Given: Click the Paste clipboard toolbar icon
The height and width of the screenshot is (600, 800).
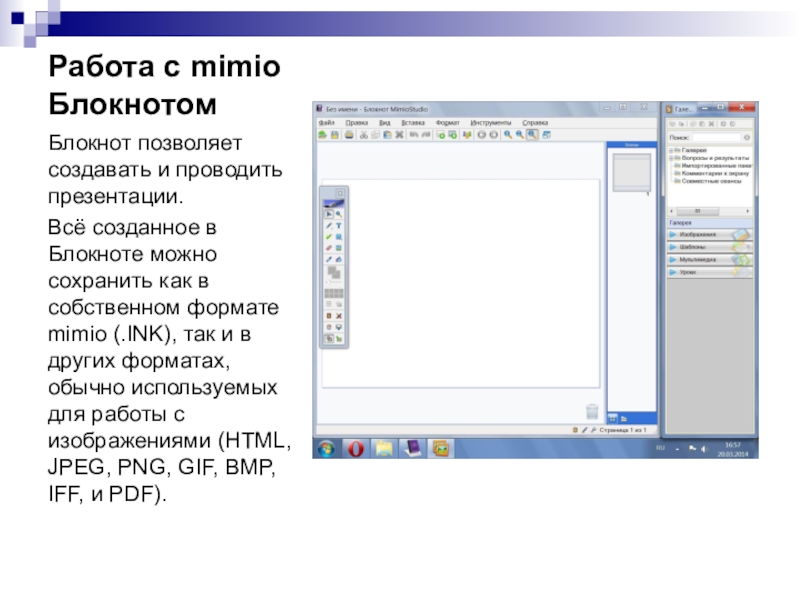Looking at the screenshot, I should coord(387,135).
